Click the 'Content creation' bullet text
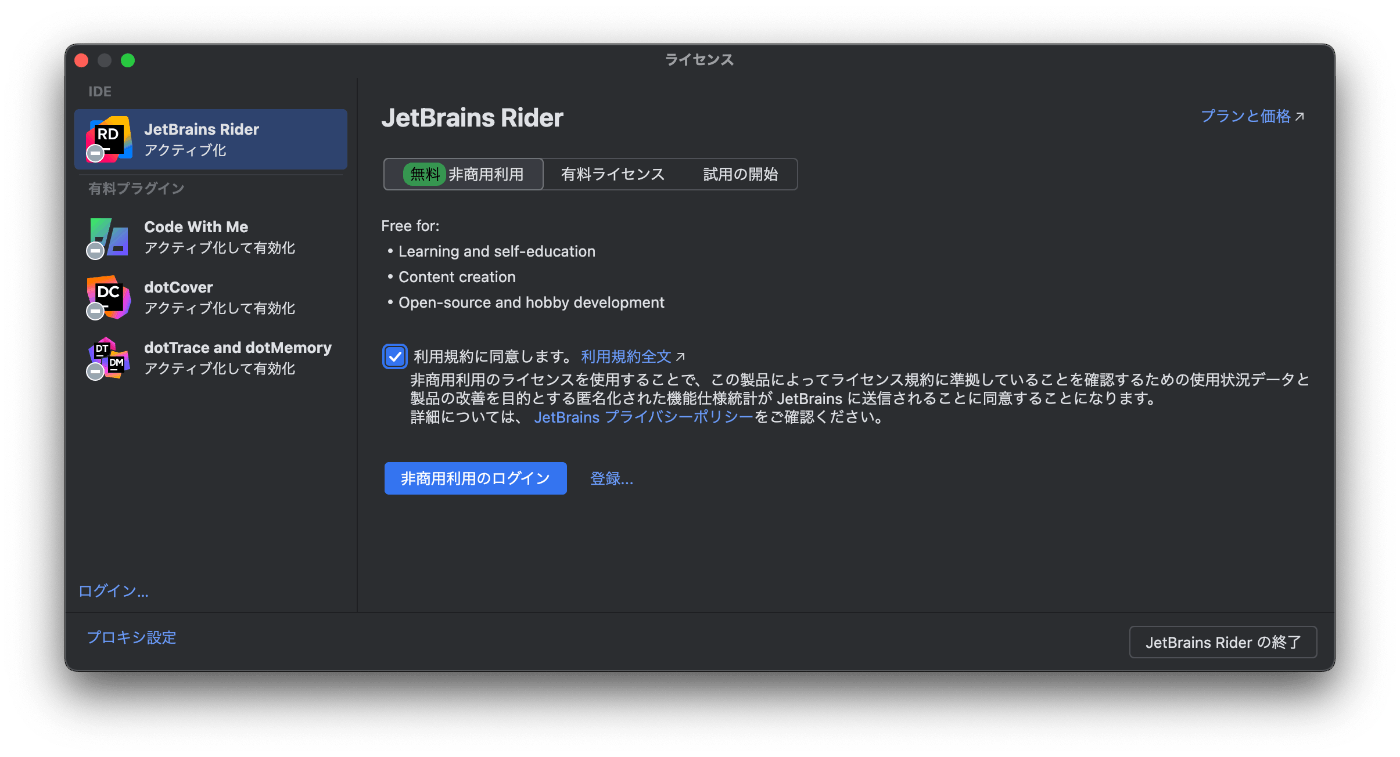1400x757 pixels. [457, 277]
